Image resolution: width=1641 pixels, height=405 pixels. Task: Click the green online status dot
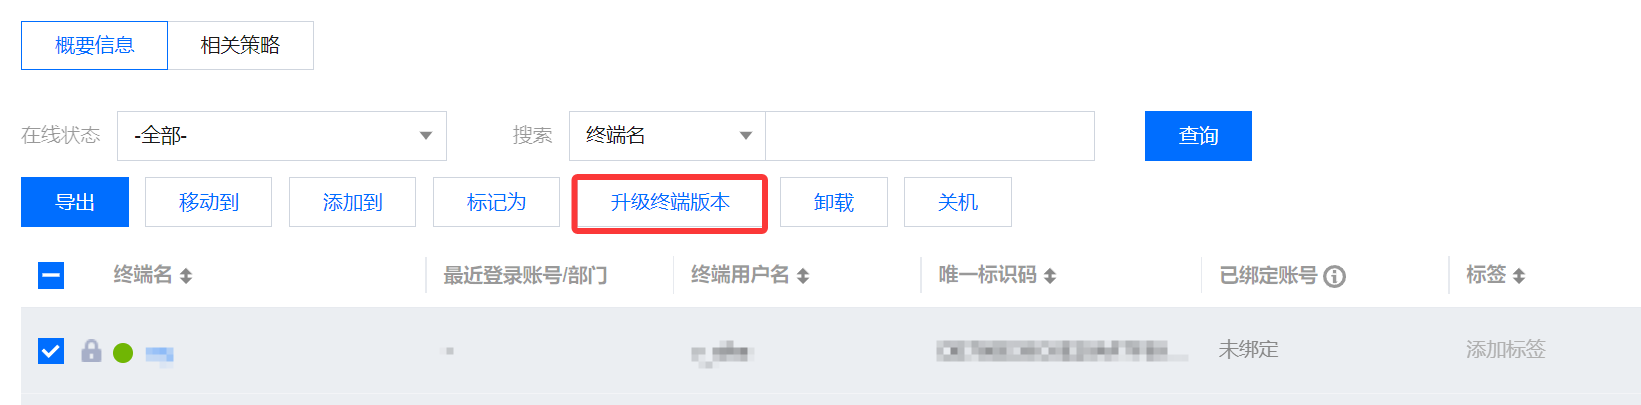(x=123, y=353)
